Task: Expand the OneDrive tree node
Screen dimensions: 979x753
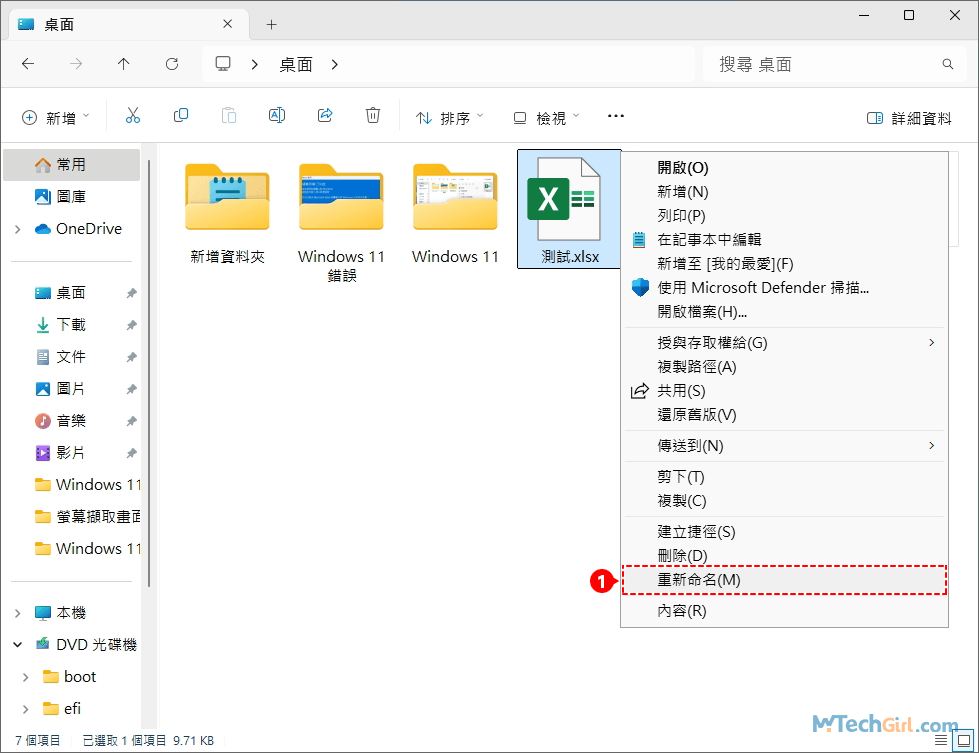Action: coord(18,229)
